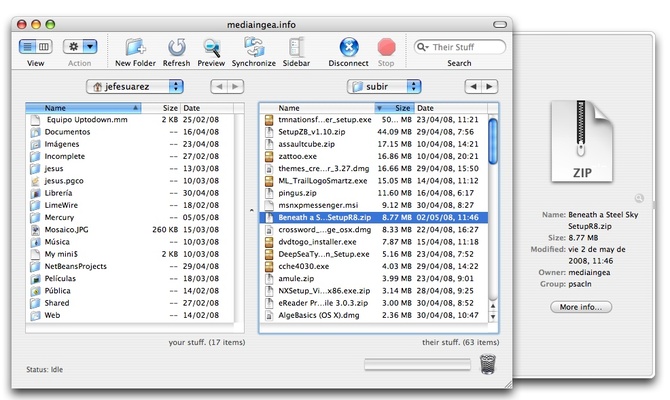Select the Incomplete folder row
This screenshot has height=400, width=670.
[130, 156]
